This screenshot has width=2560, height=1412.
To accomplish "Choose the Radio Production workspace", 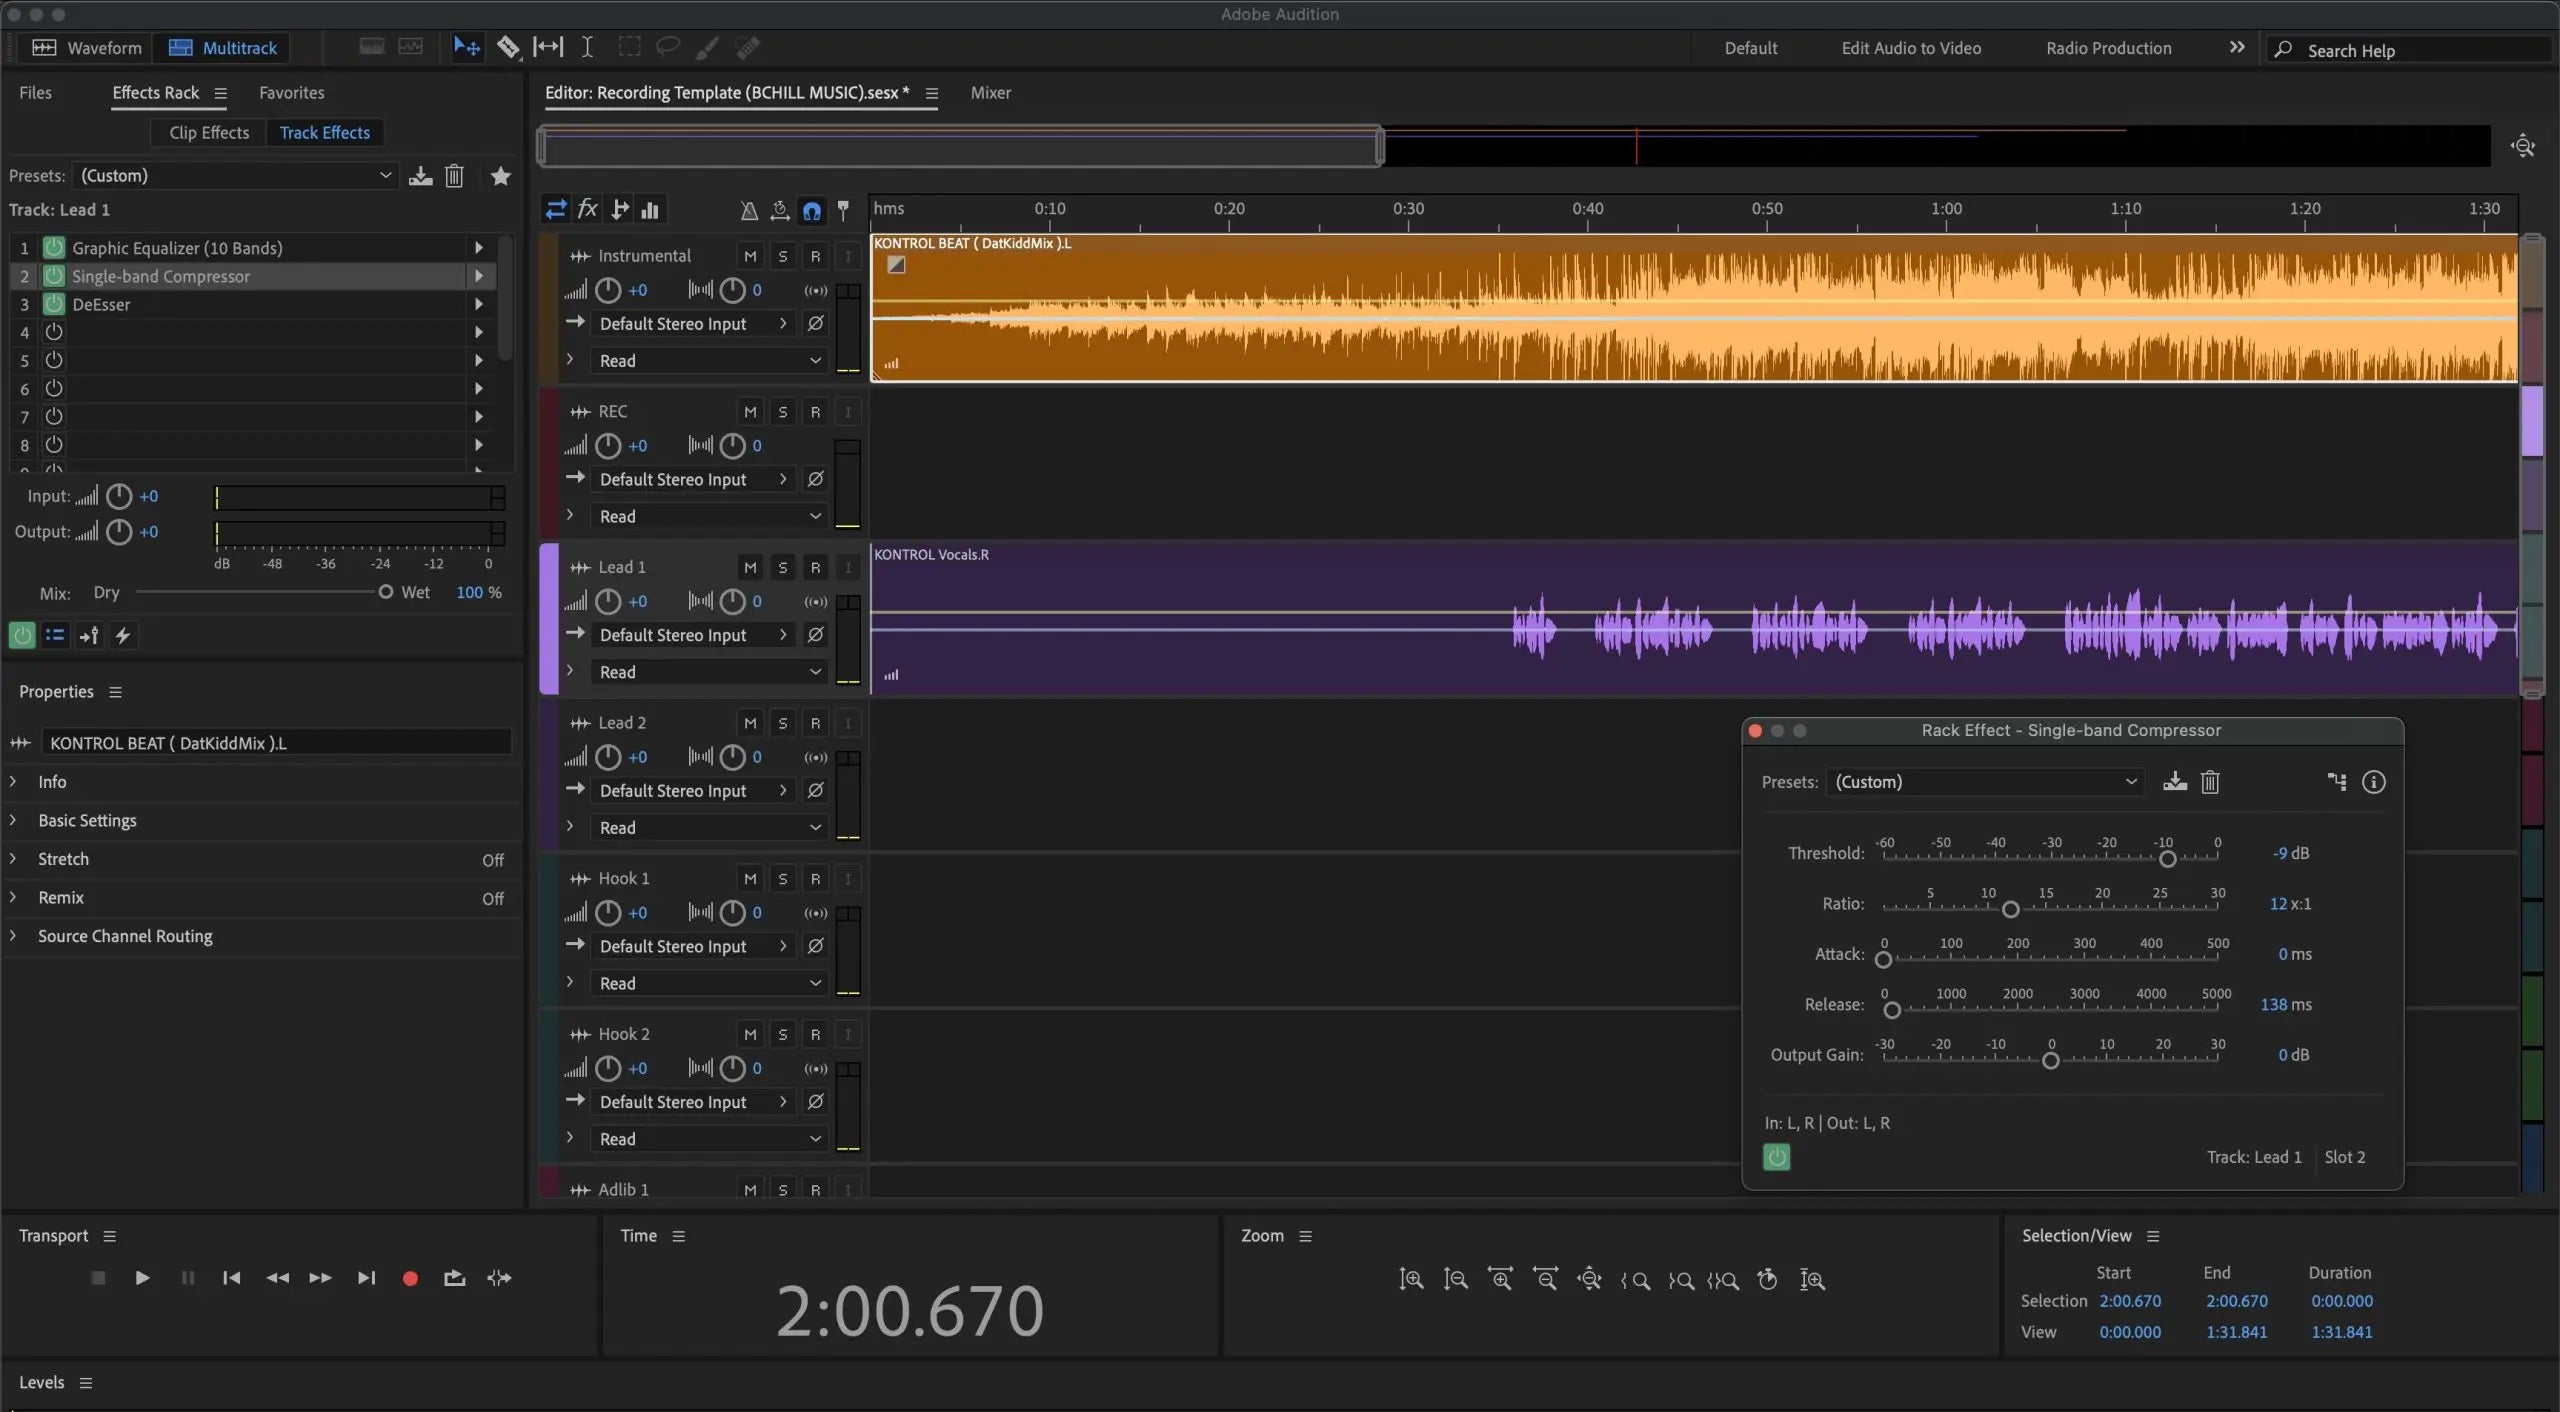I will coord(2108,48).
